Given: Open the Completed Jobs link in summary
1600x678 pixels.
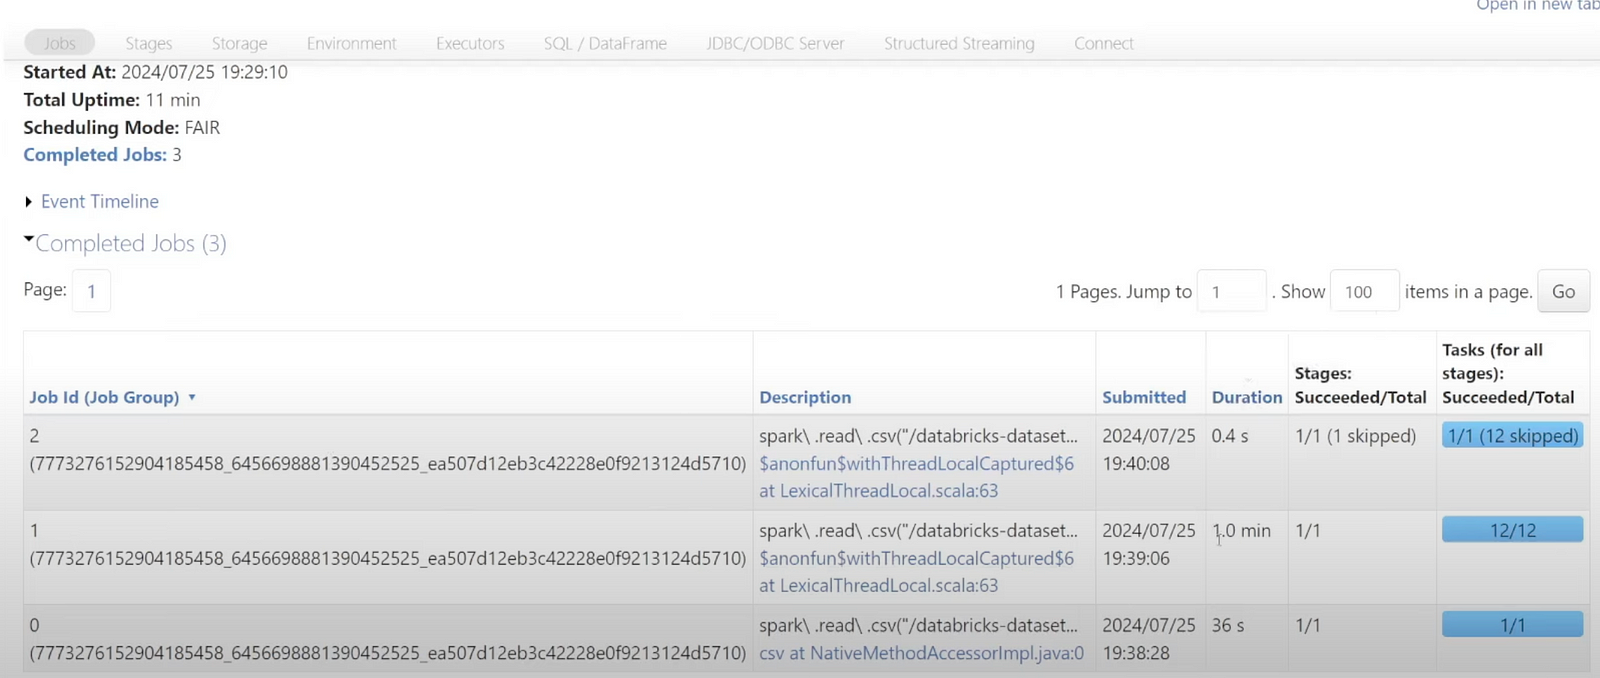Looking at the screenshot, I should click(94, 155).
